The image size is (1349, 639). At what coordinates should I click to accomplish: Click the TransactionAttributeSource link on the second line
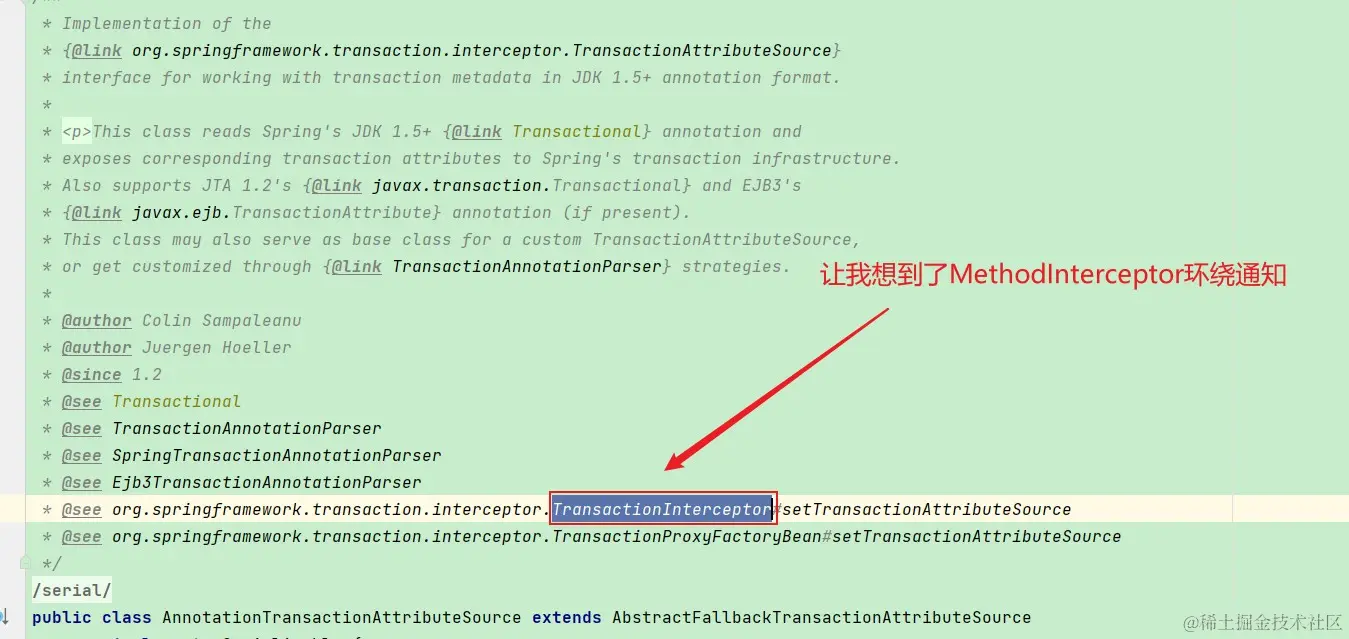coord(482,50)
